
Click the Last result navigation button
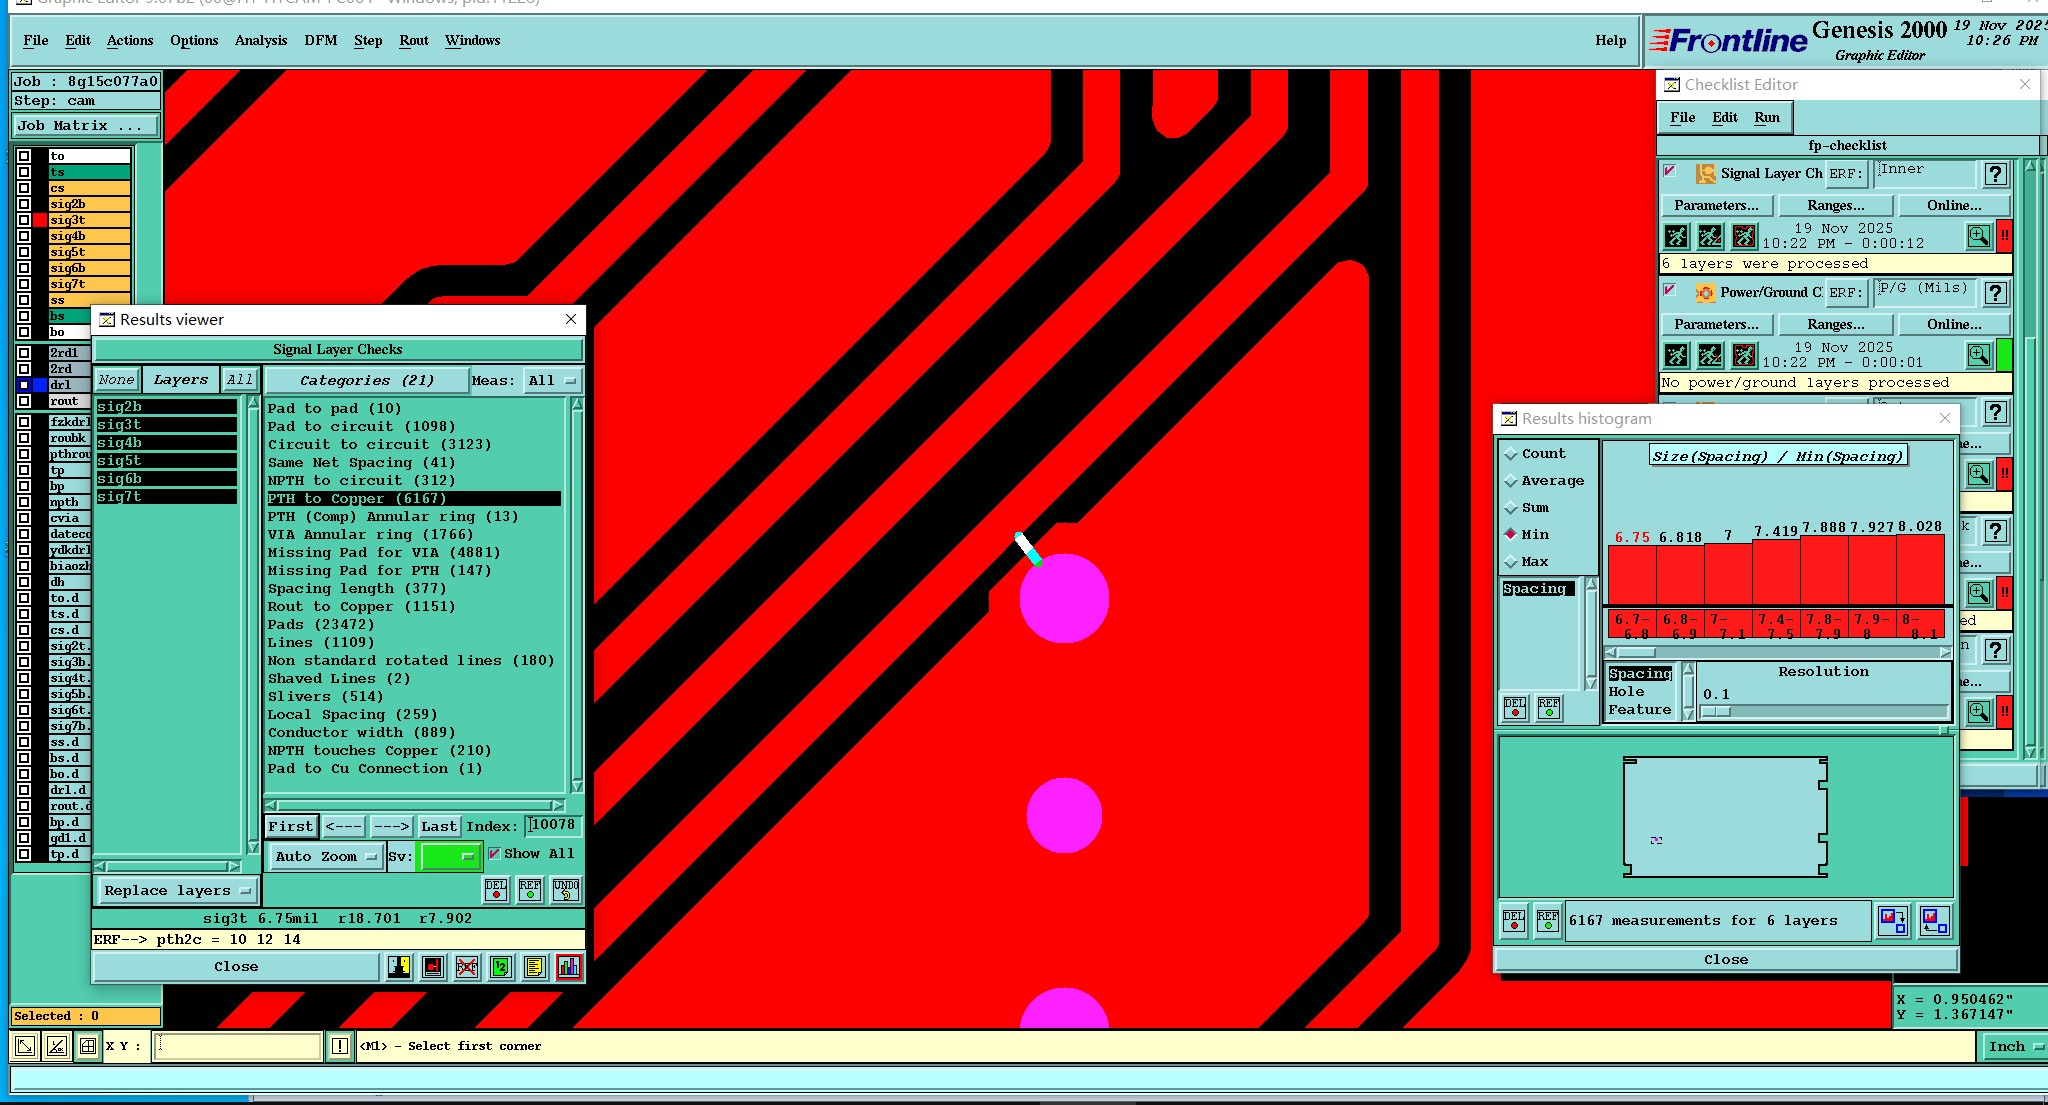coord(438,826)
